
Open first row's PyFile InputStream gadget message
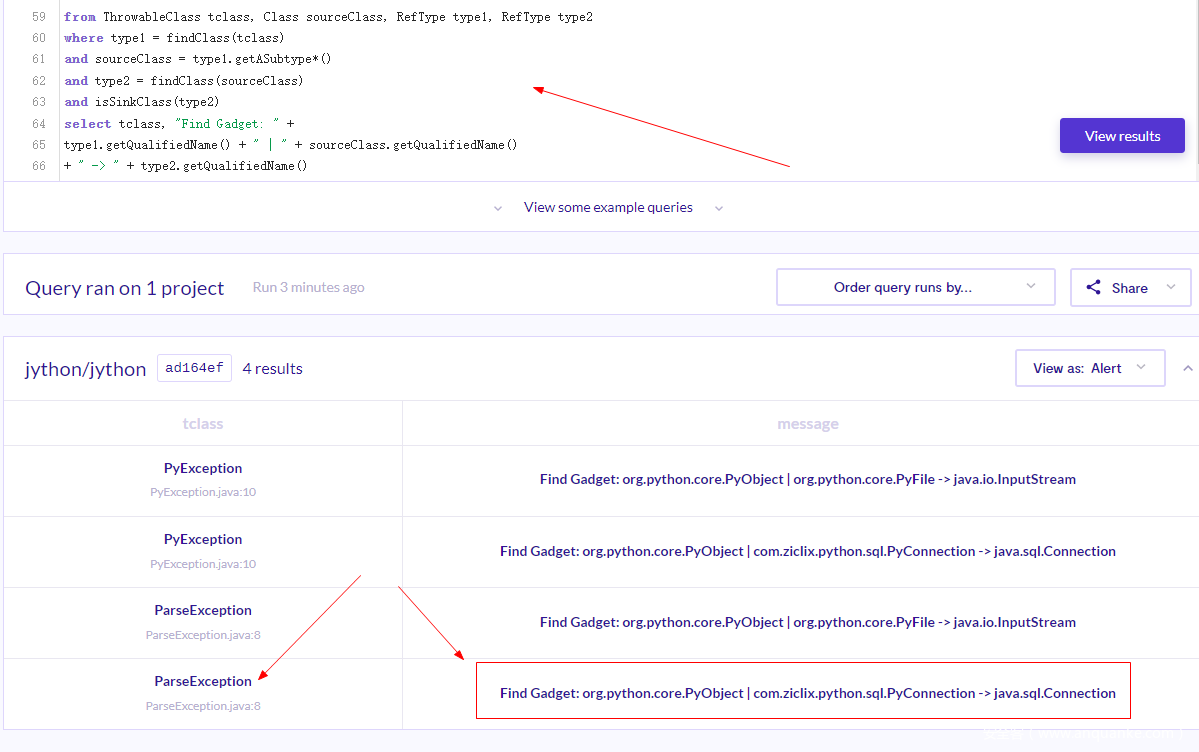807,479
